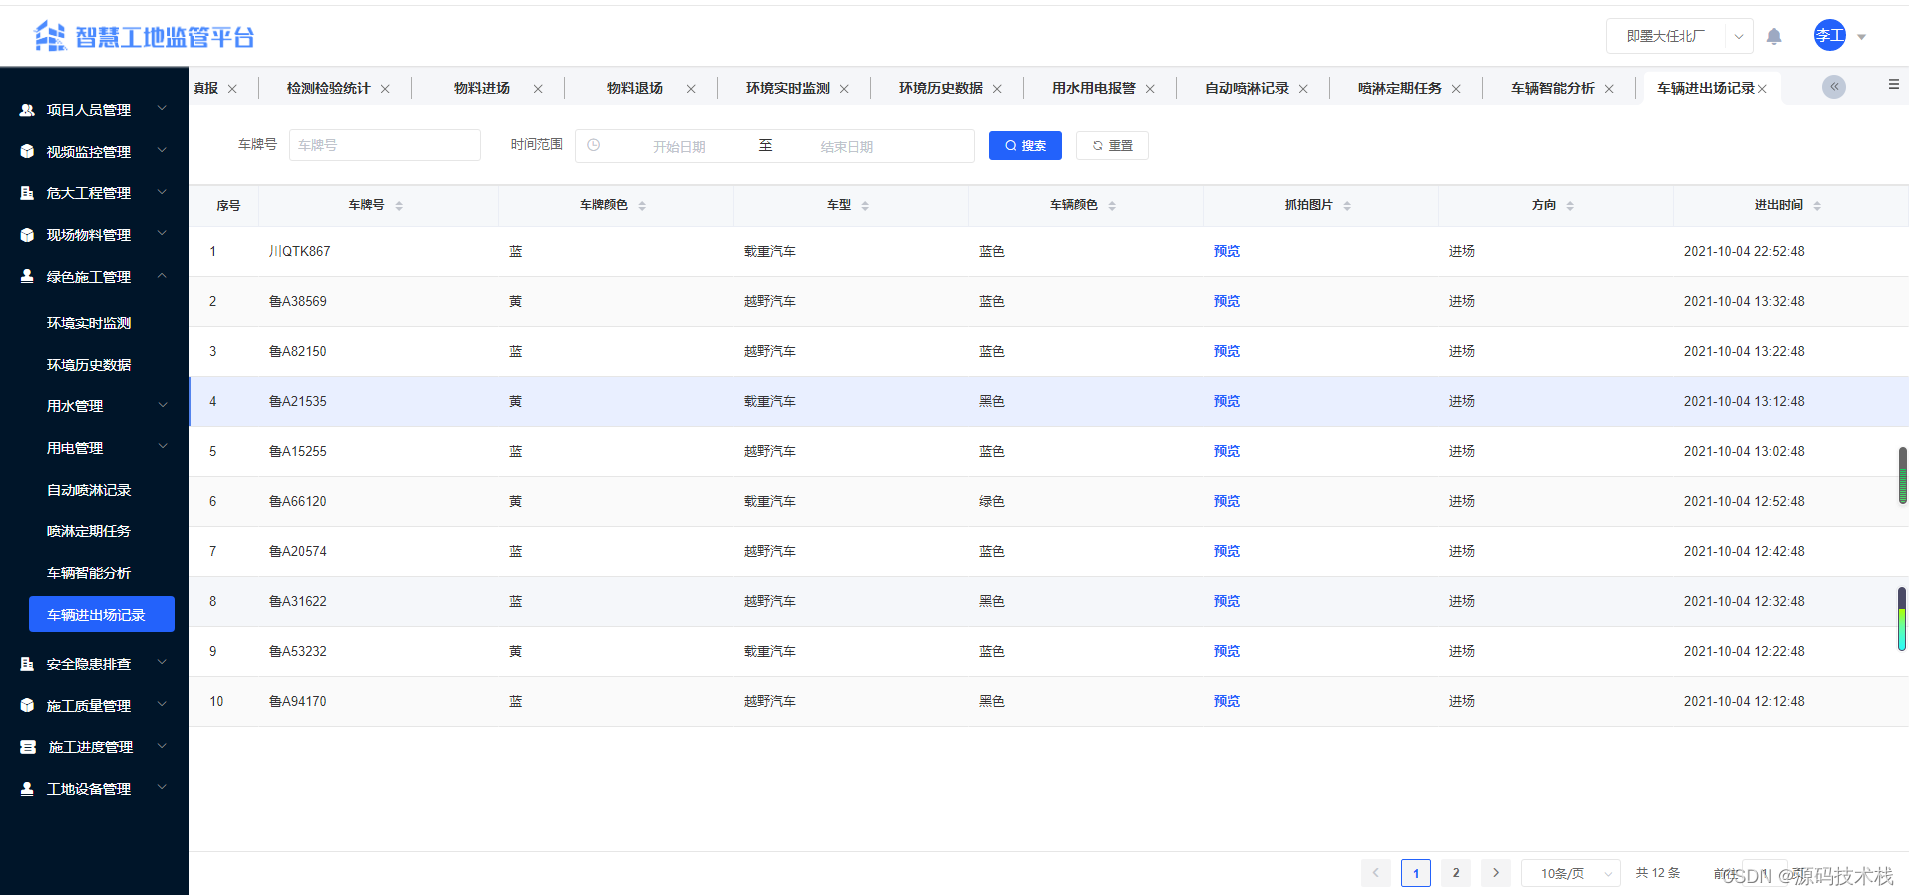Collapse tabs with double-arrow icon

1834,87
